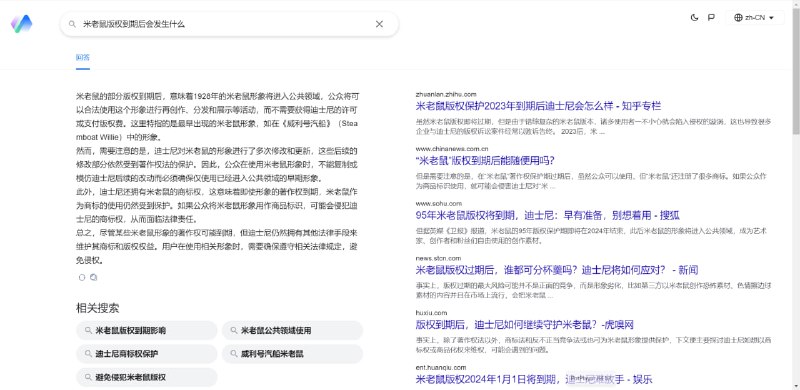Click the www.chinanews.com.cn source URL
Screen dimensions: 800x390
(452, 149)
